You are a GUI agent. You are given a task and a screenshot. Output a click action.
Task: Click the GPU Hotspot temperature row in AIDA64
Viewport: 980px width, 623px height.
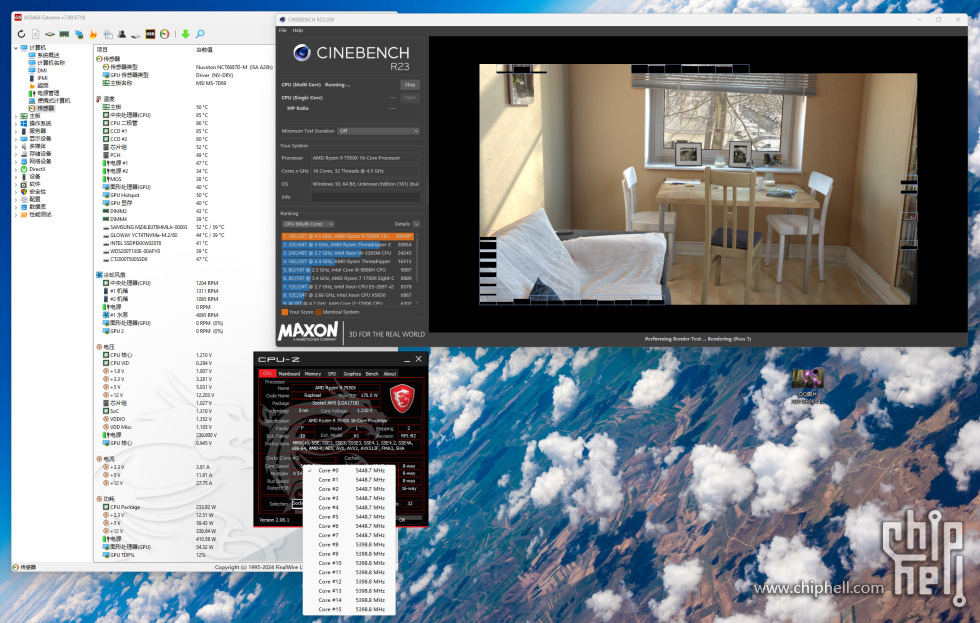pyautogui.click(x=156, y=195)
